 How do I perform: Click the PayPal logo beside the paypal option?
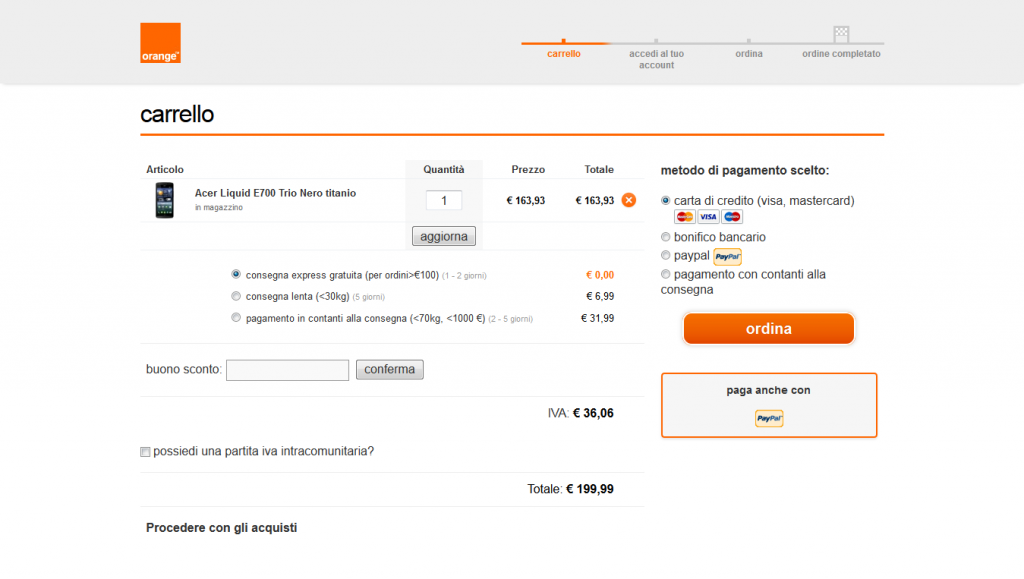coord(728,256)
